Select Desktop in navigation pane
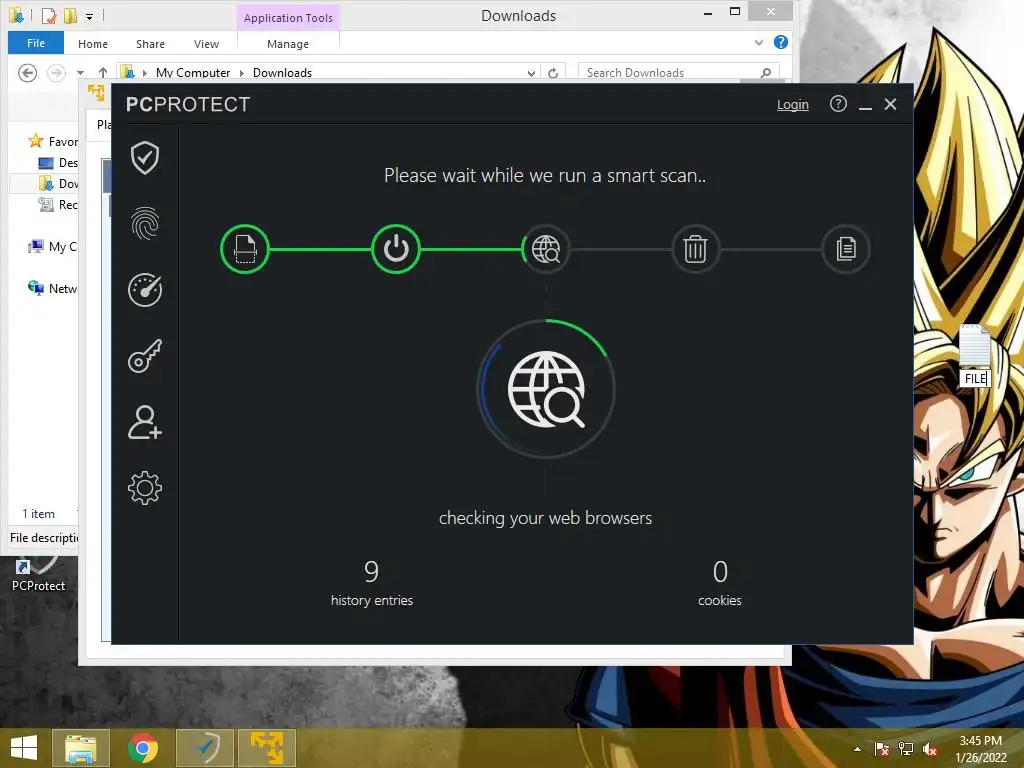 tap(57, 163)
